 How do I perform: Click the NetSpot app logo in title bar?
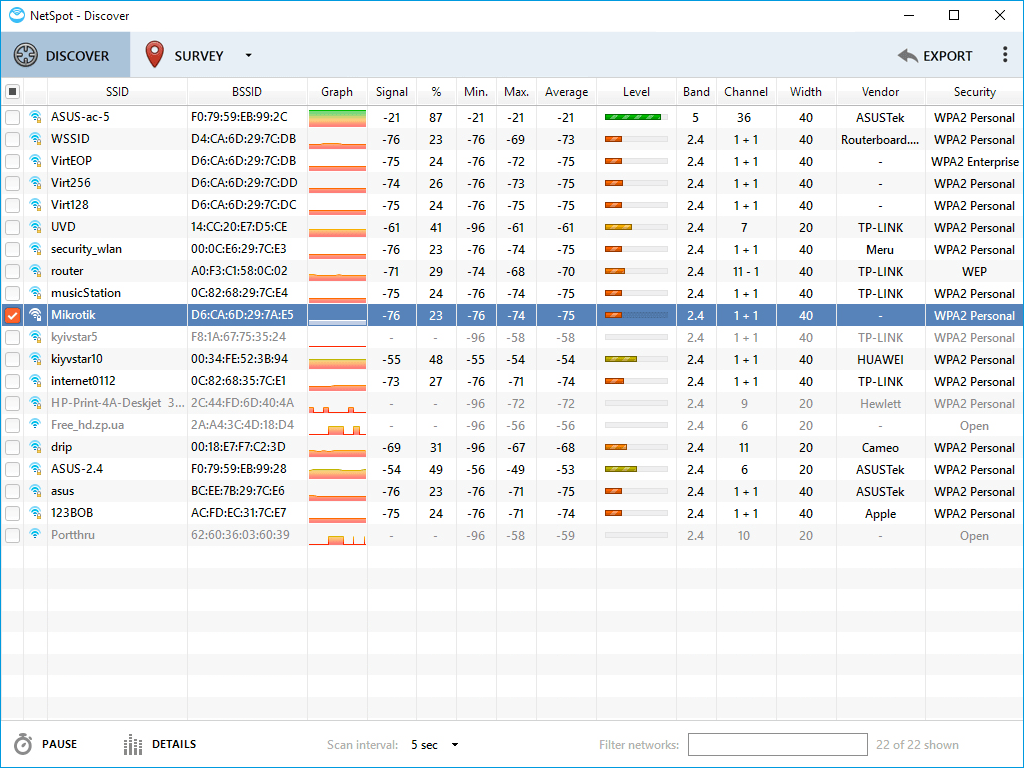click(17, 14)
